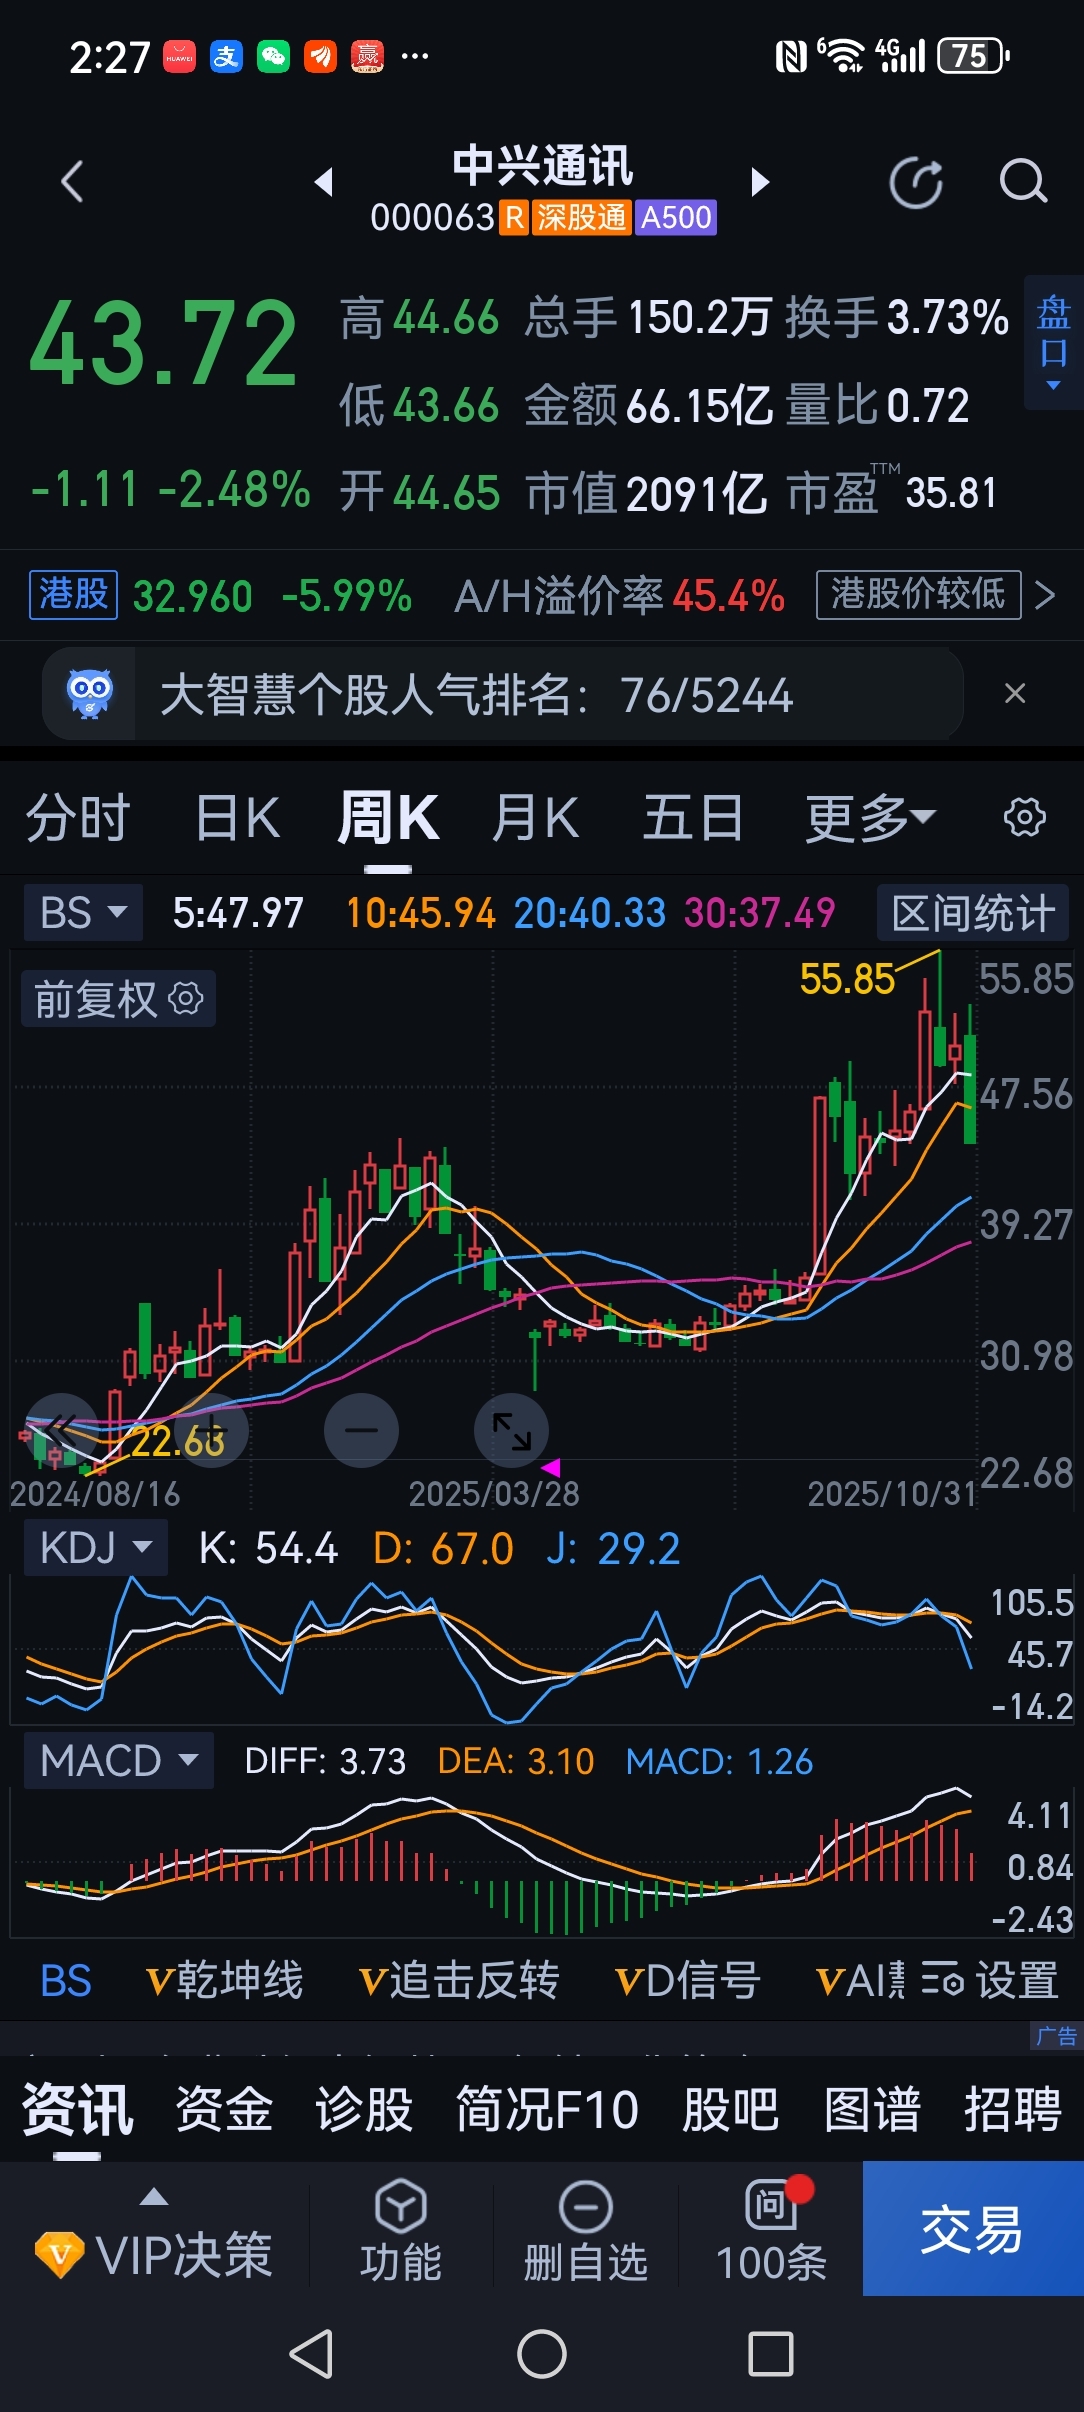Screen dimensions: 1084x2412
Task: Tap the back arrow at top left
Action: click(72, 182)
